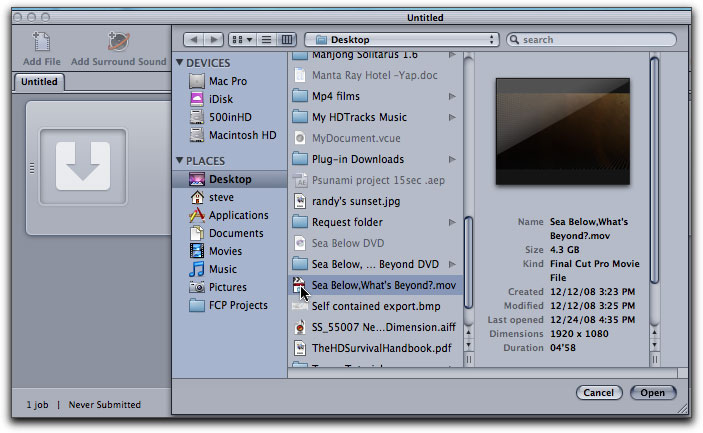703x433 pixels.
Task: Switch to list view mode
Action: click(266, 39)
